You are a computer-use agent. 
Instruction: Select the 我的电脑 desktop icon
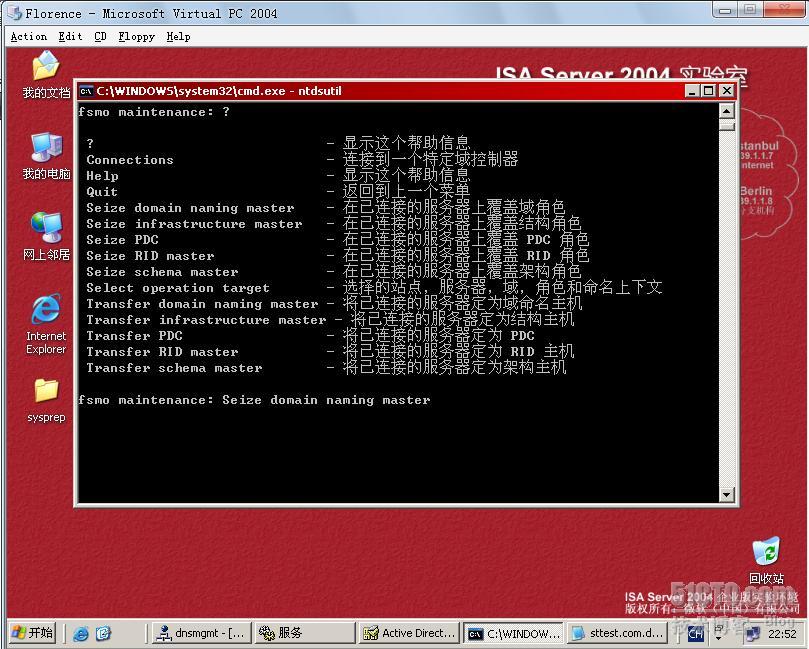coord(46,156)
